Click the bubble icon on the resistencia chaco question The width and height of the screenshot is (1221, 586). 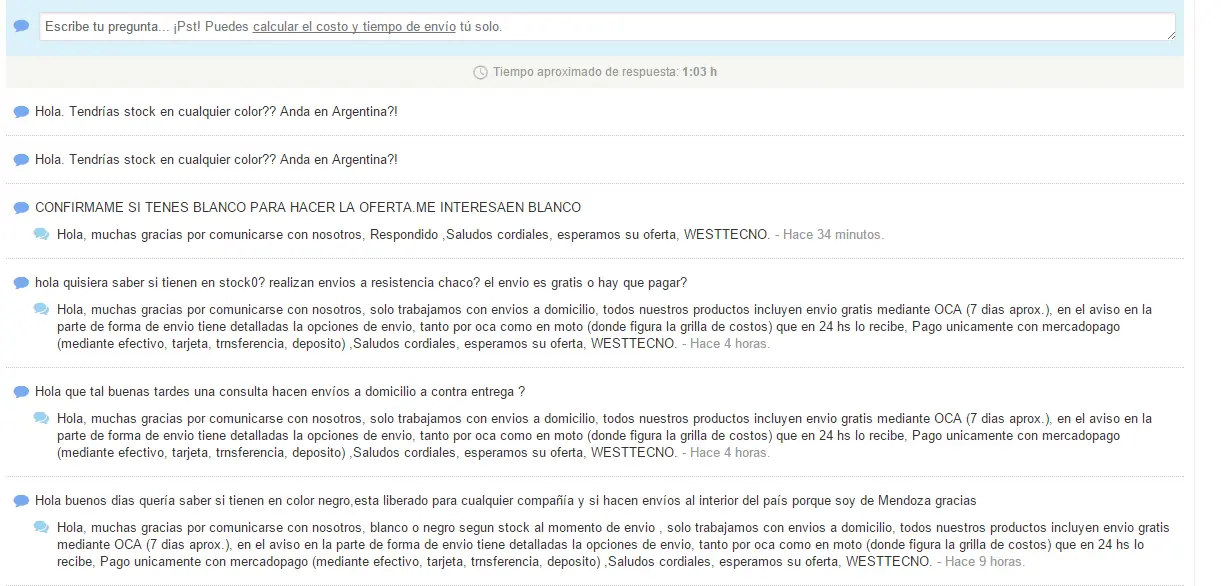point(19,282)
